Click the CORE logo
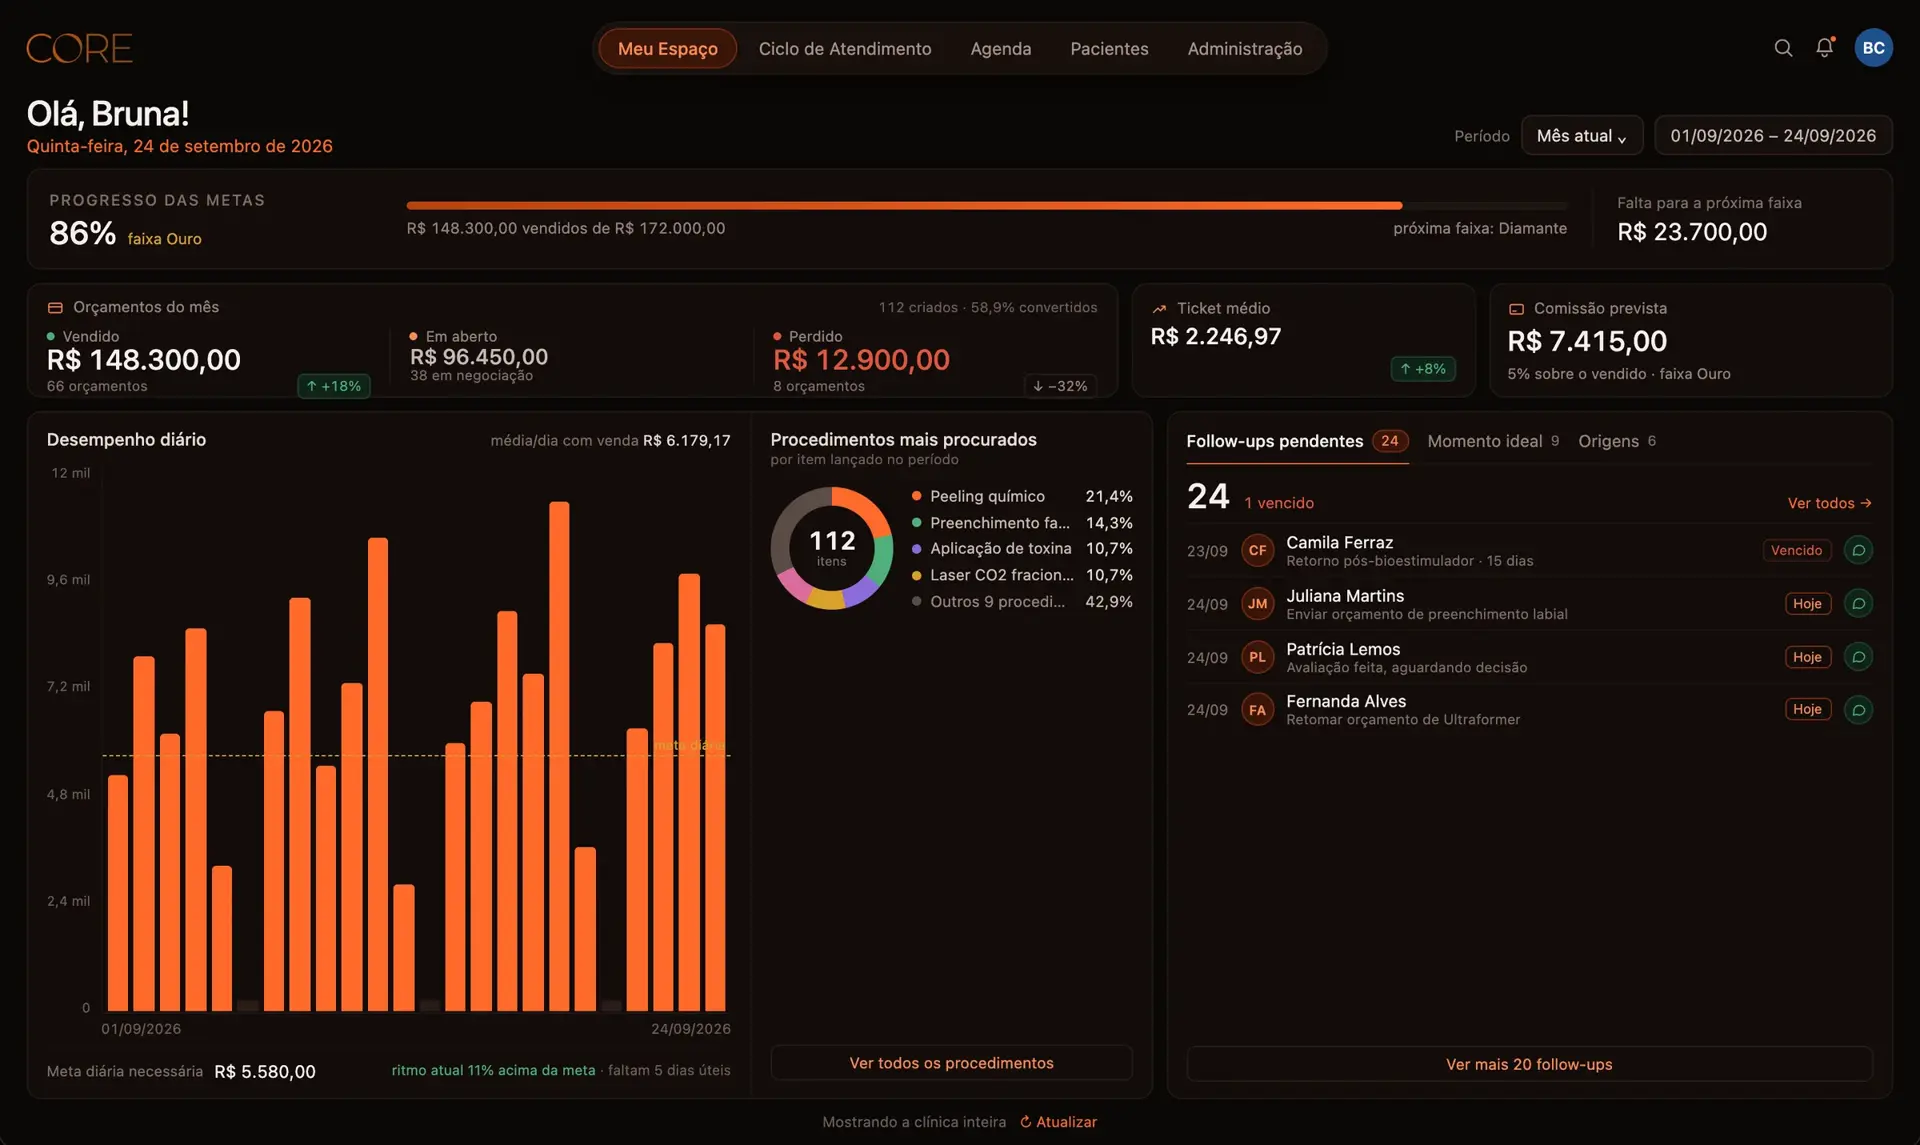 point(79,48)
